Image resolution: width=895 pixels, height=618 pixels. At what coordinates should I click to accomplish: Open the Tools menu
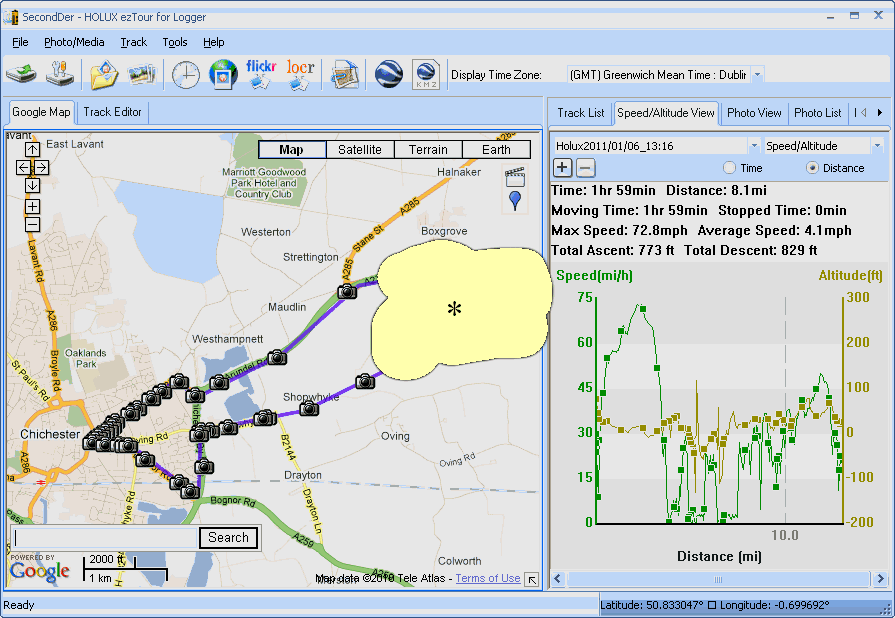pyautogui.click(x=175, y=42)
